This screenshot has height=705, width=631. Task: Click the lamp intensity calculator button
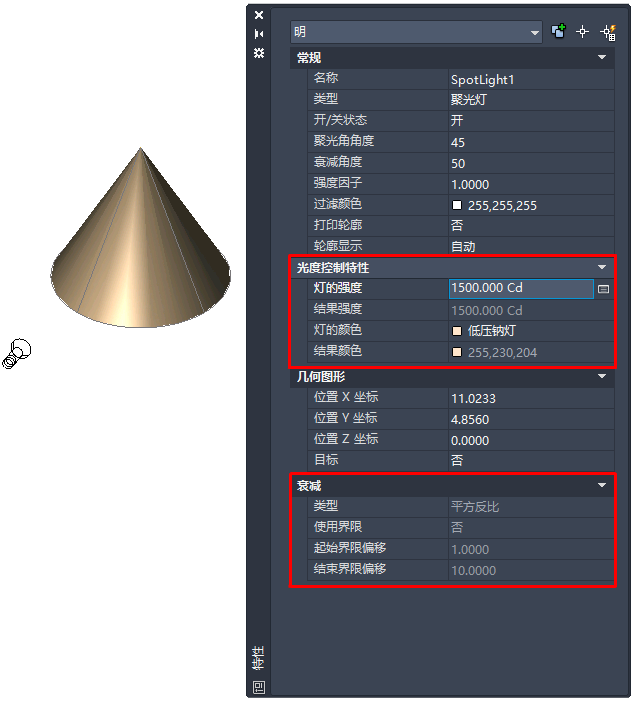604,289
